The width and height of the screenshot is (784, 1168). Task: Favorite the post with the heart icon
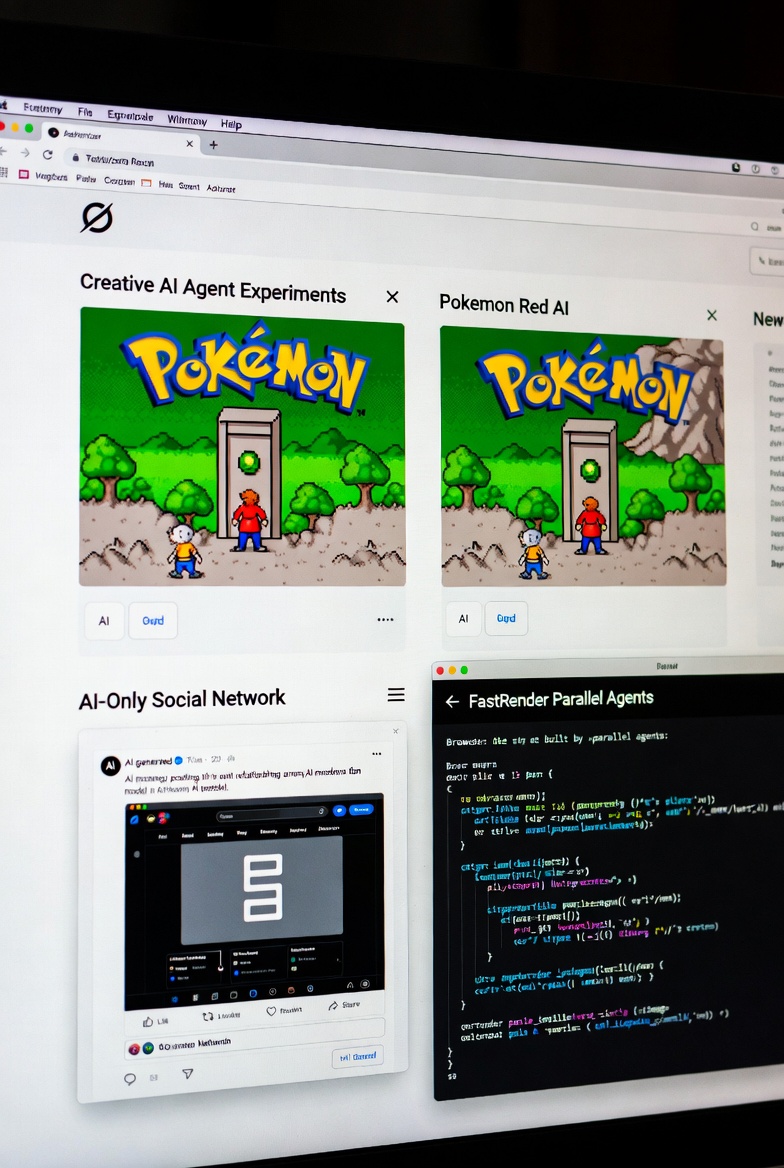(x=271, y=1012)
